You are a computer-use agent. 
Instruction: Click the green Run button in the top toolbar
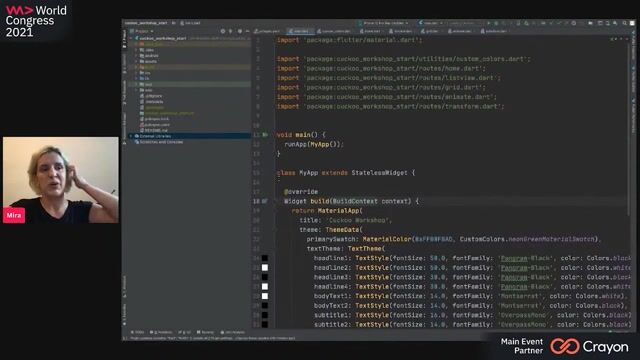tap(489, 23)
